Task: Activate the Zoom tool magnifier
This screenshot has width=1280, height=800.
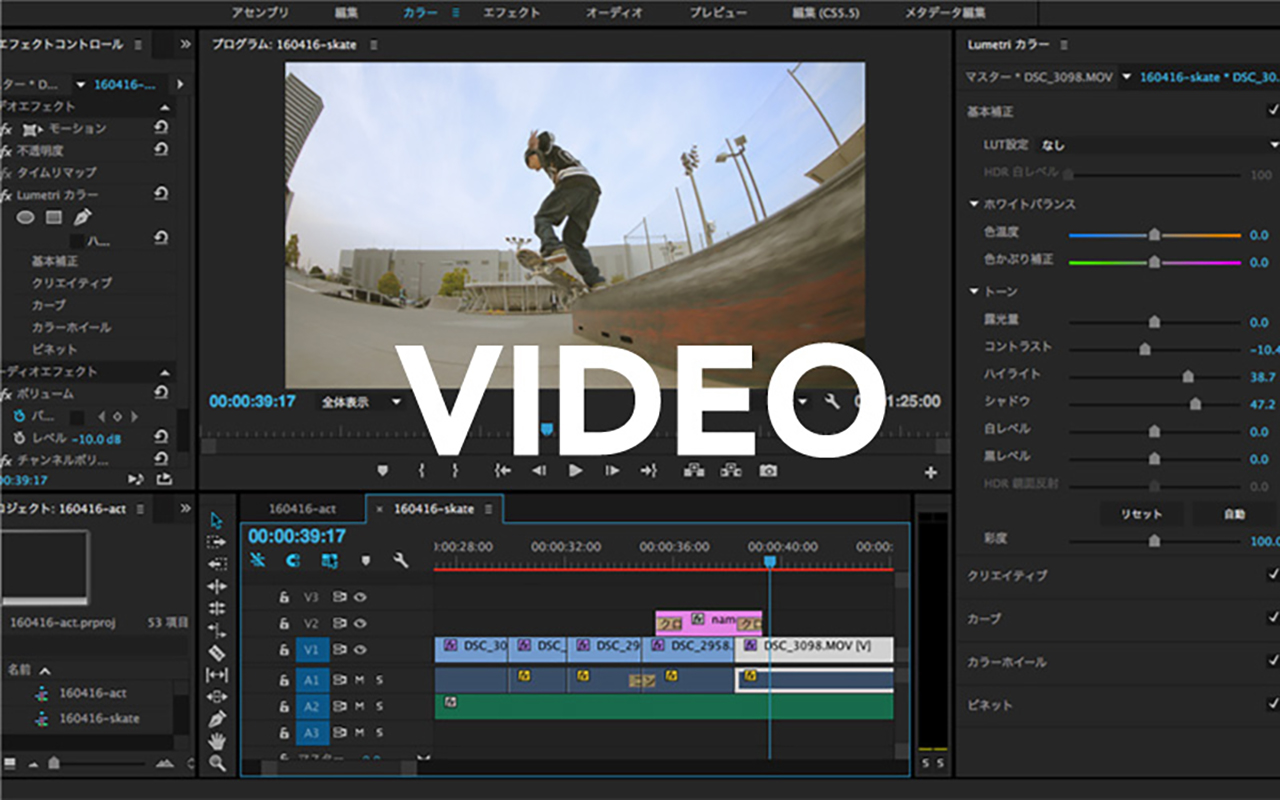Action: [217, 763]
